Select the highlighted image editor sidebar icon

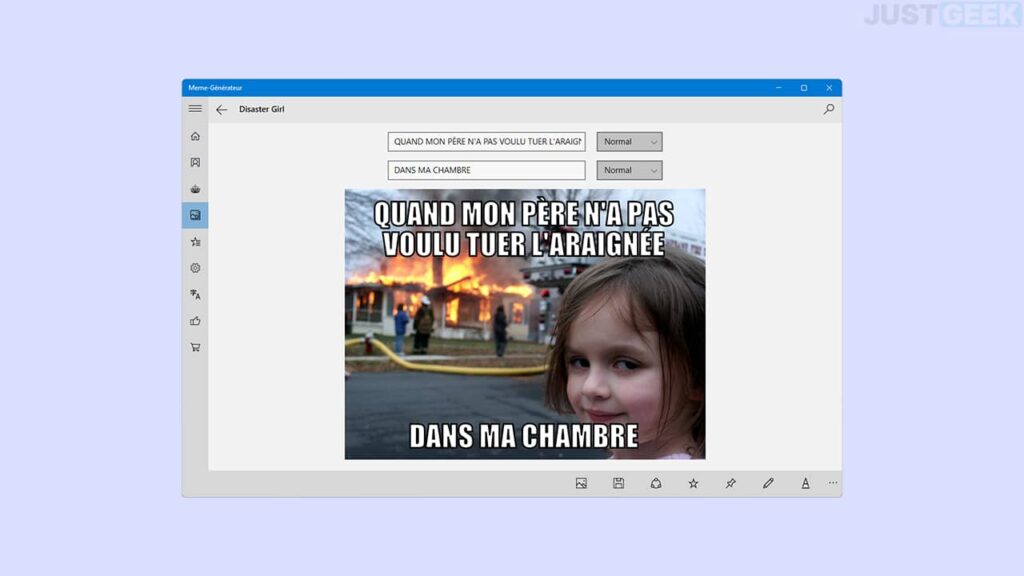[x=195, y=215]
